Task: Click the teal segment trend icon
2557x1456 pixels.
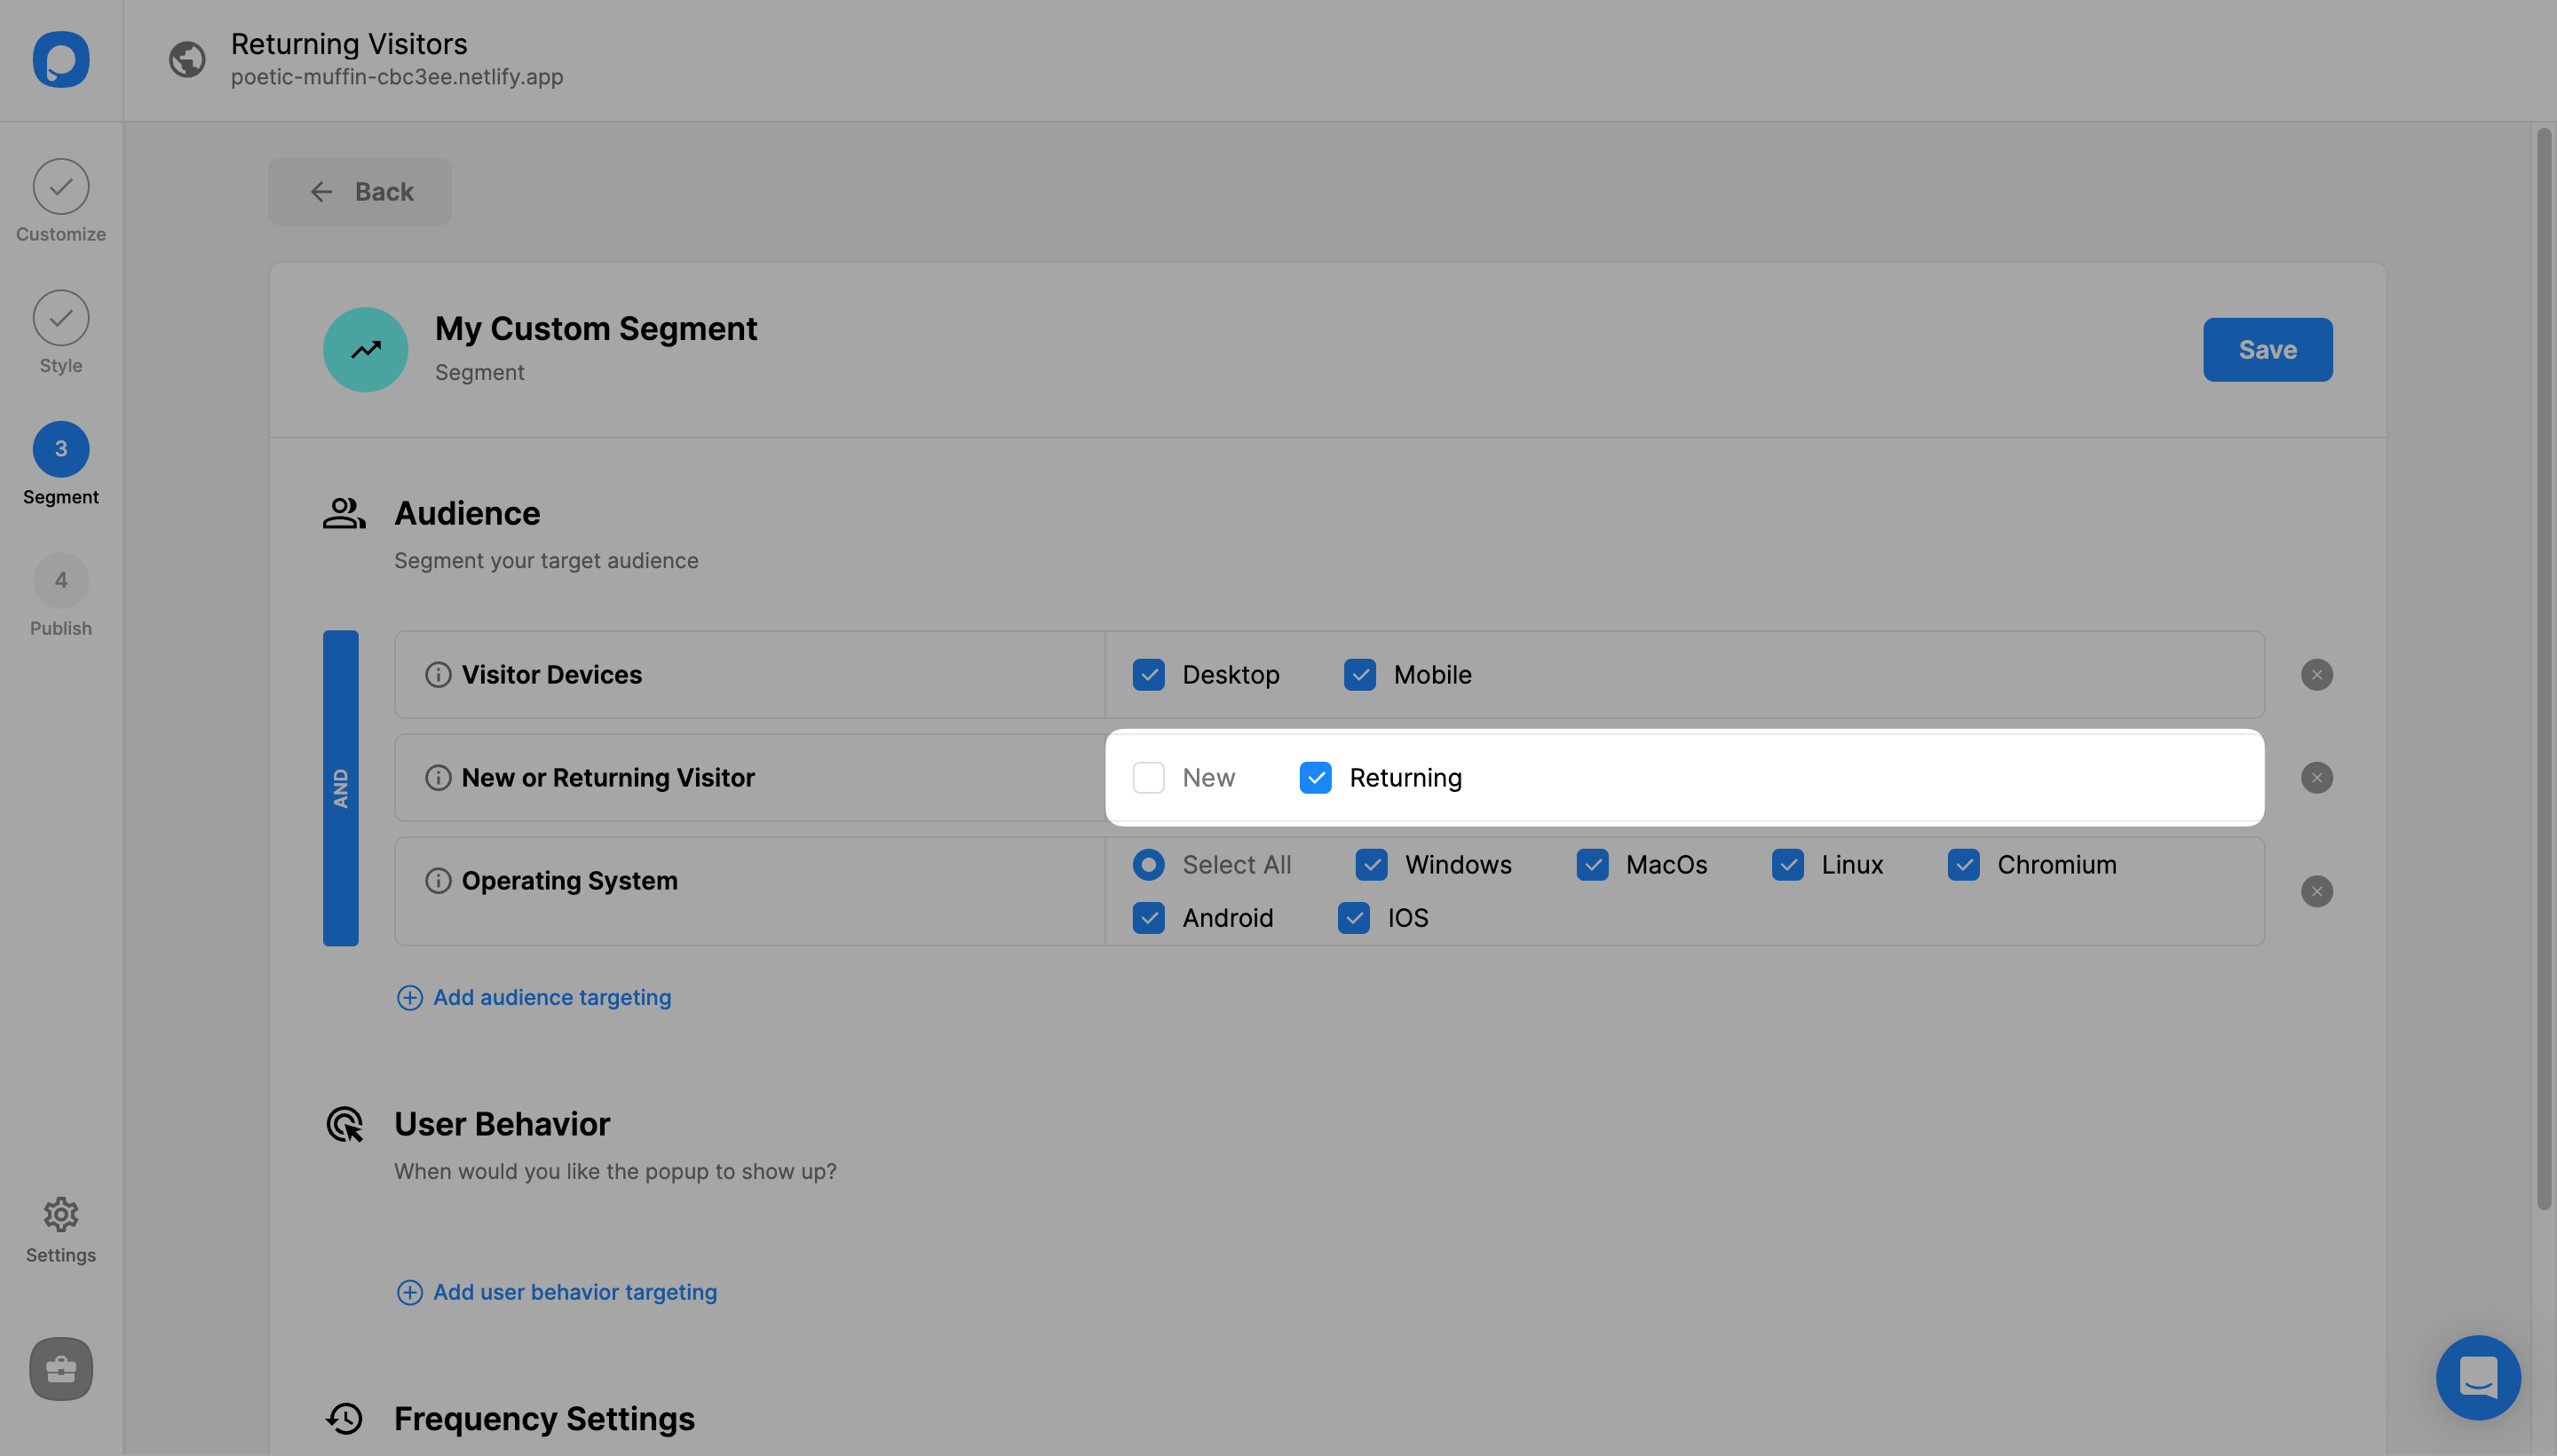Action: 365,349
